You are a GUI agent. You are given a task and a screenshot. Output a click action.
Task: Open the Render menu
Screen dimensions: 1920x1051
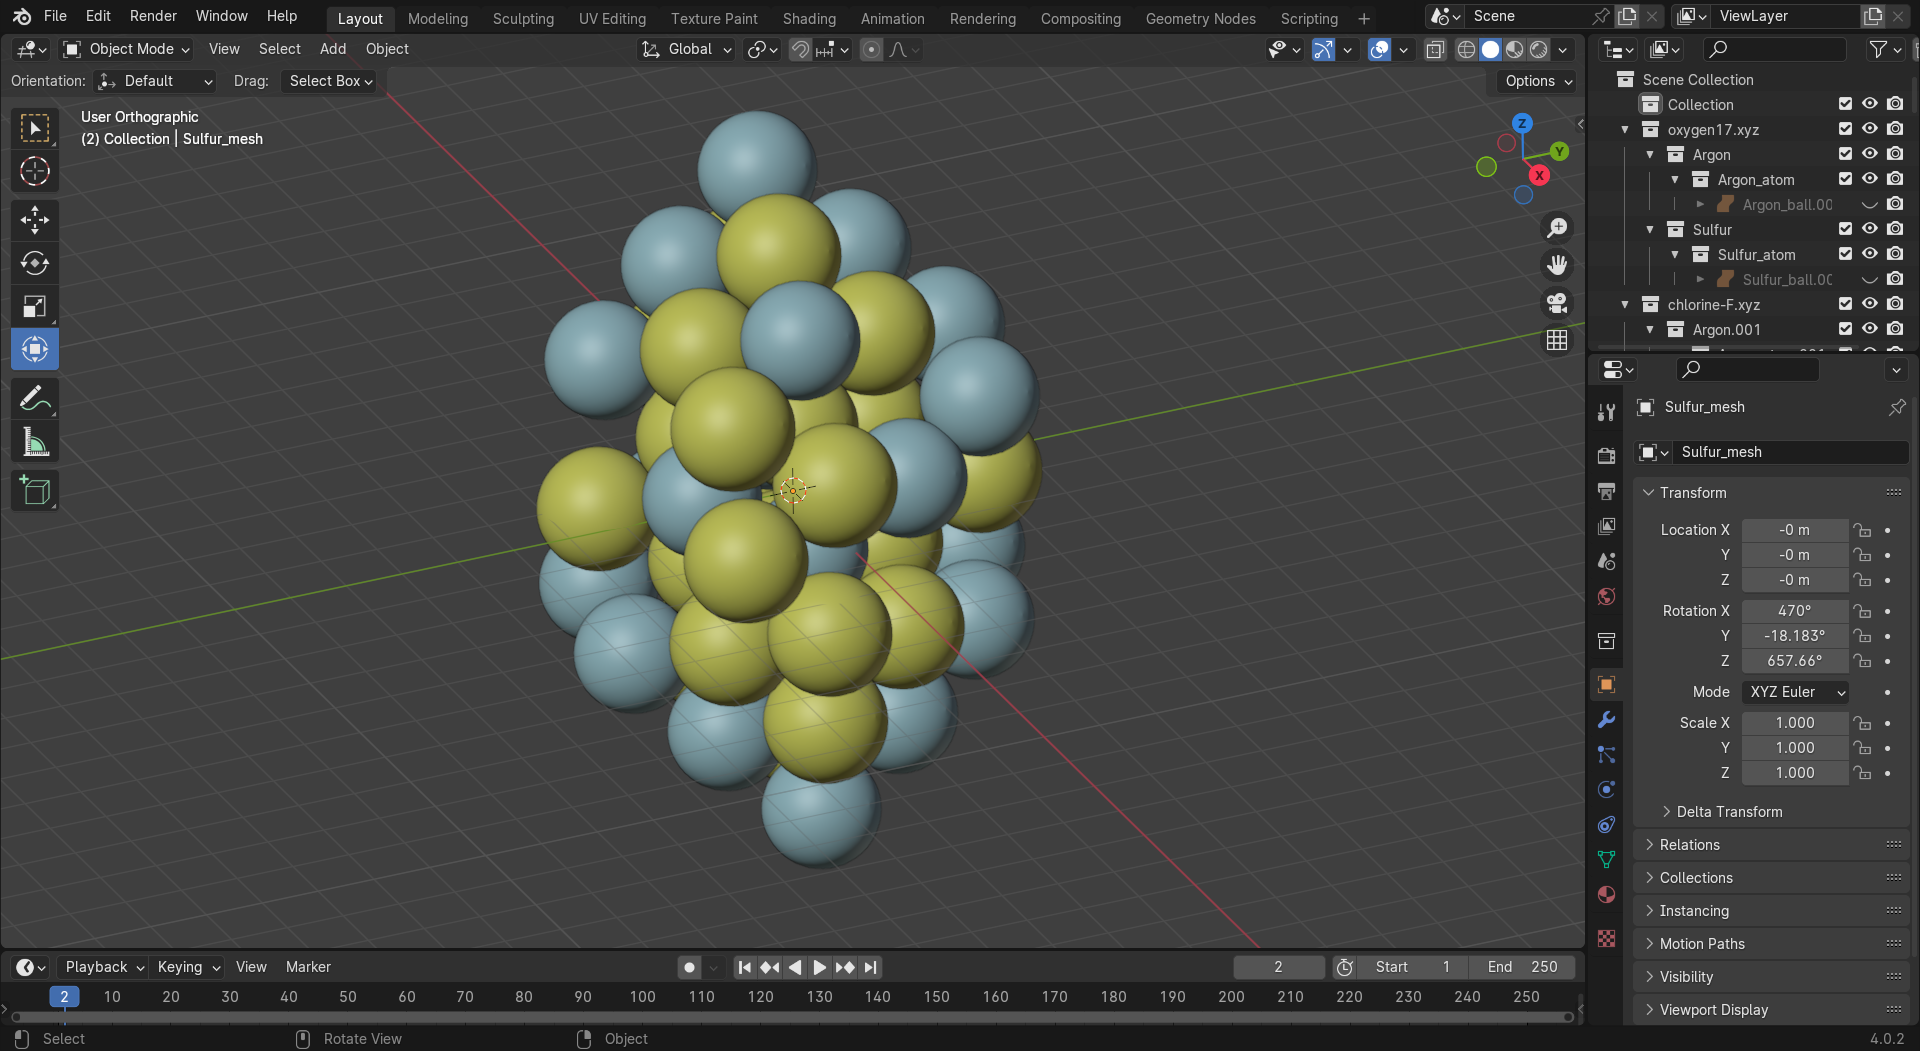coord(153,16)
